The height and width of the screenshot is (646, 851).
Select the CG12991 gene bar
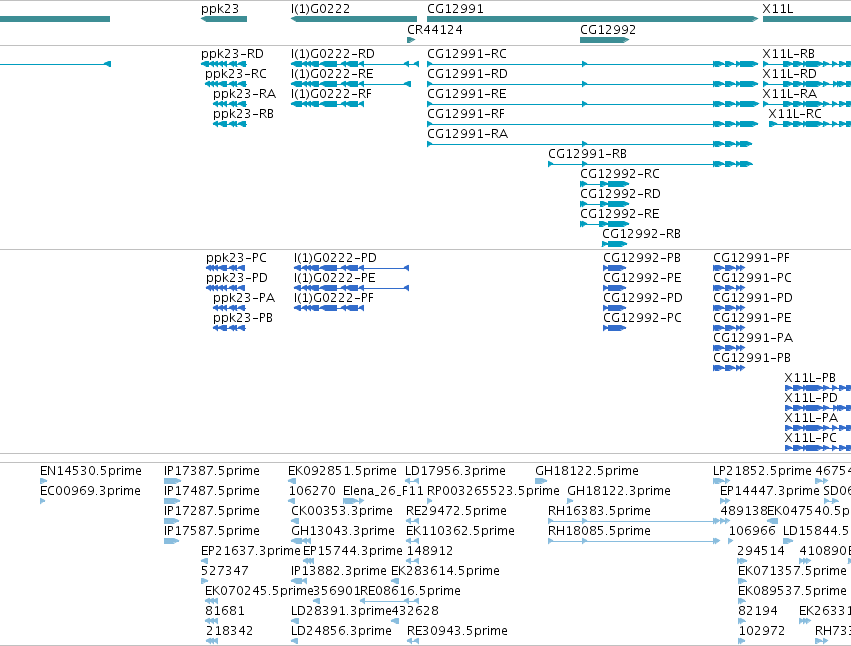[592, 19]
